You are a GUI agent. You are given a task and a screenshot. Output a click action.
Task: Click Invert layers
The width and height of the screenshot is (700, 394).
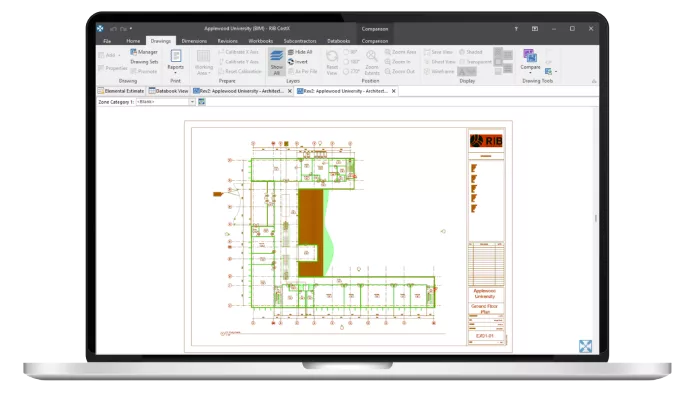coord(298,62)
